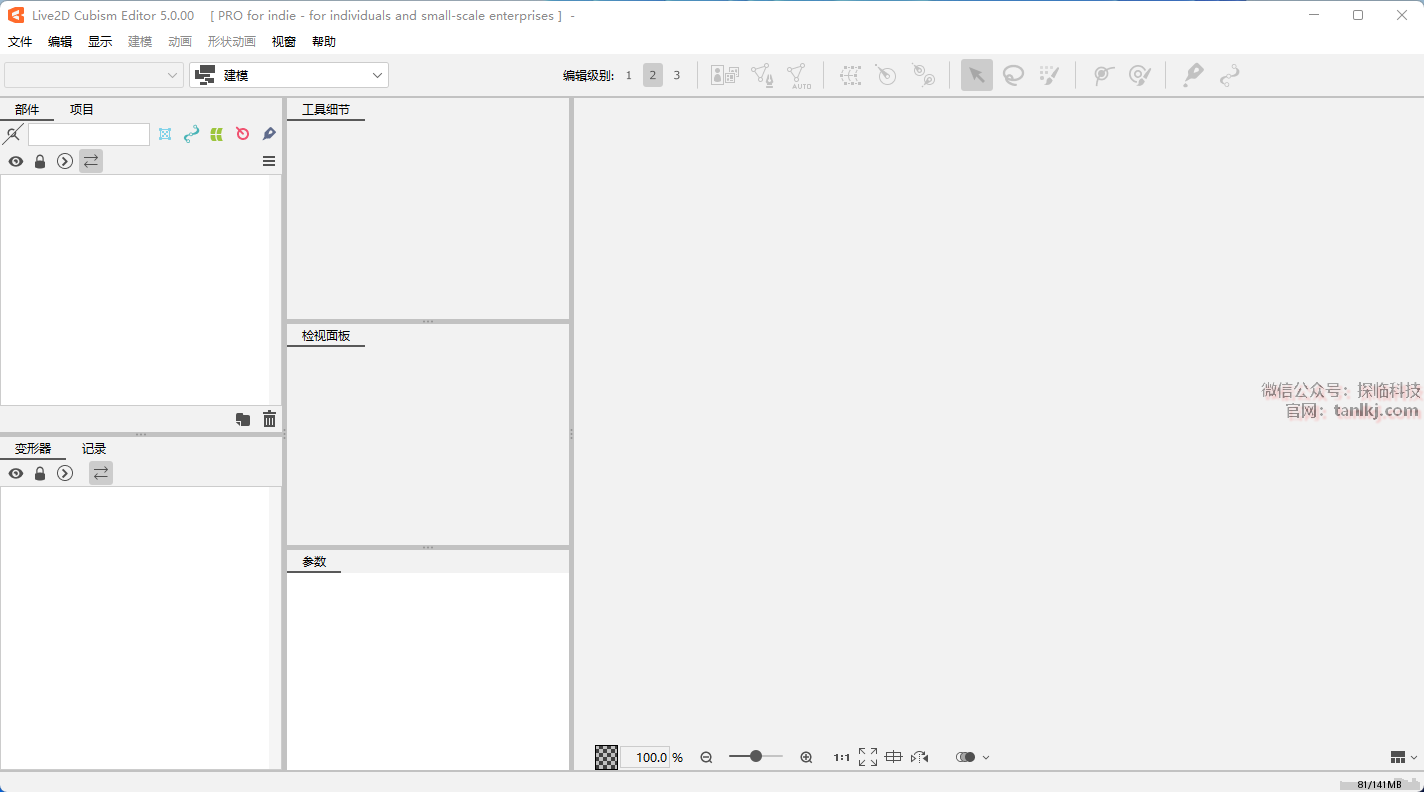Create a new part folder
Screen dimensions: 1424x792
(x=243, y=420)
